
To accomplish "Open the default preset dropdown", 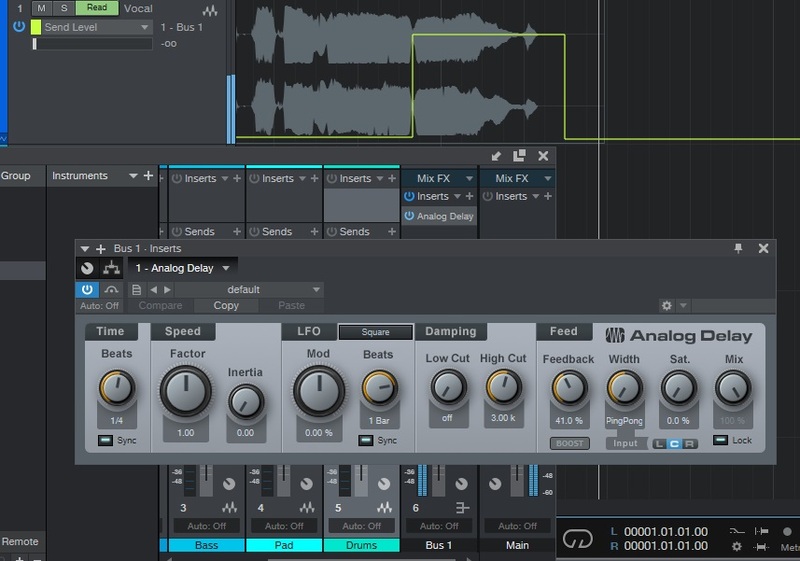I will [249, 290].
